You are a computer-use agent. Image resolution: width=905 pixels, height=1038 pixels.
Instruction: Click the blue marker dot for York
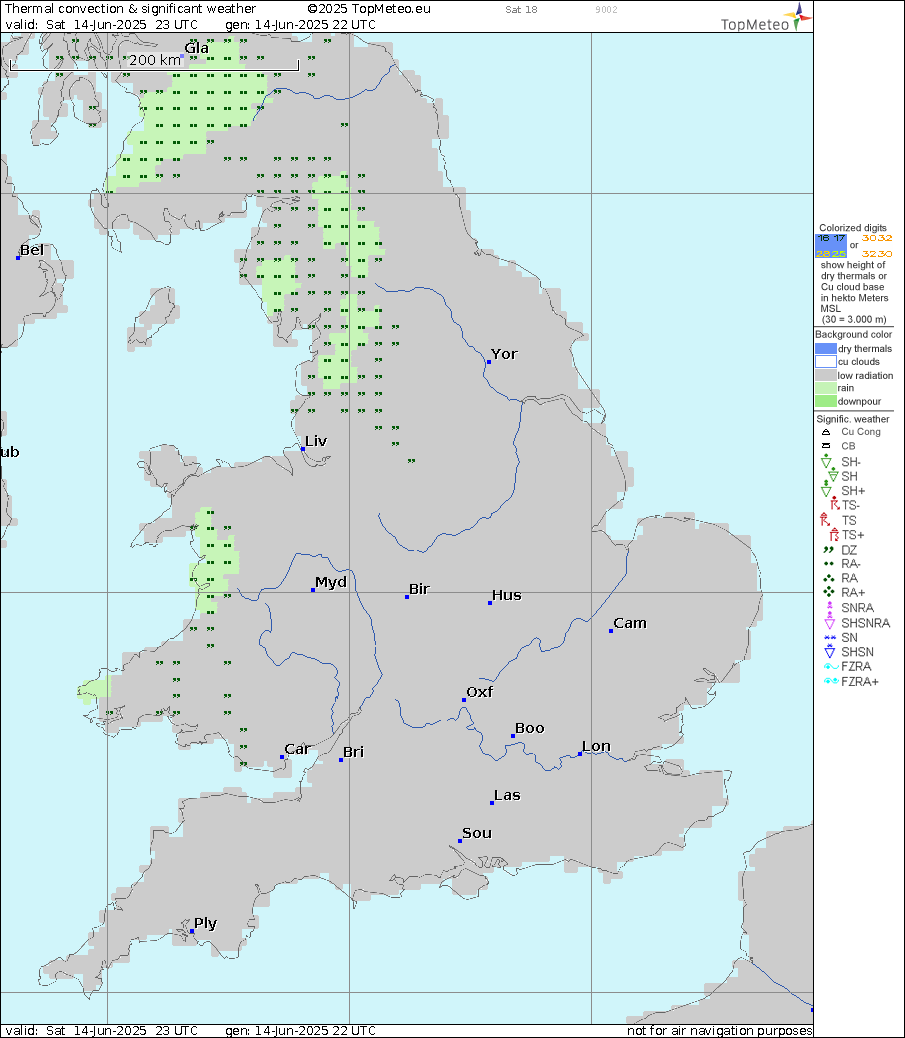[489, 362]
